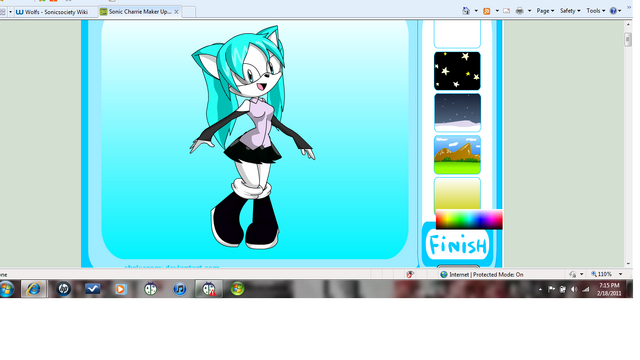Open the HP taskbar icon
The height and width of the screenshot is (360, 640).
[63, 289]
